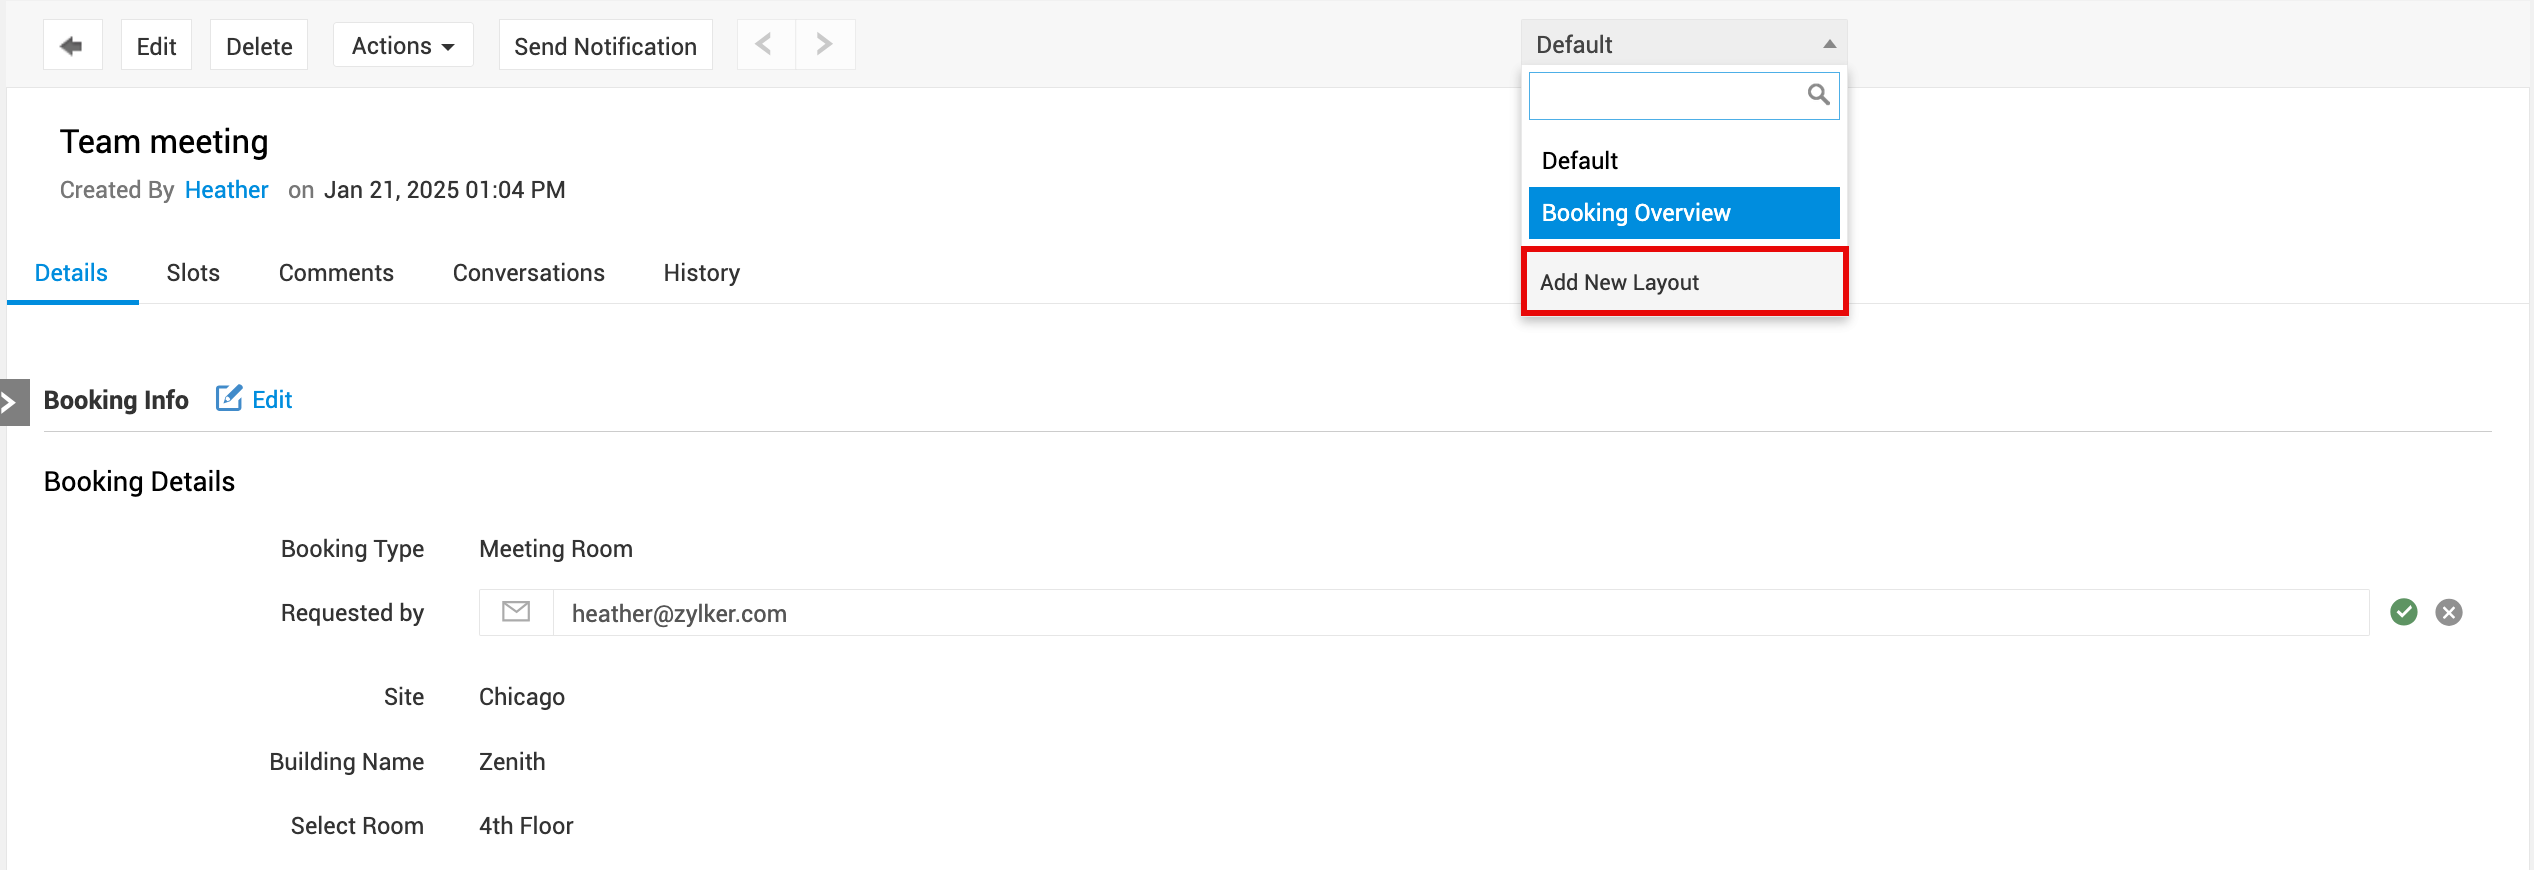Cancel email edit with gray X icon
This screenshot has width=2534, height=870.
point(2449,612)
